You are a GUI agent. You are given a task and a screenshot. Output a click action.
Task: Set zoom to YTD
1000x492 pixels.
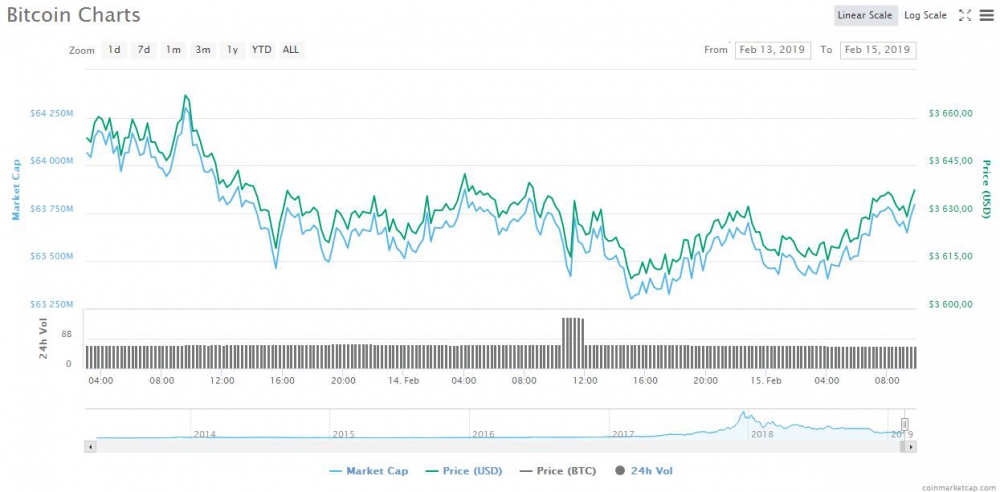click(261, 50)
